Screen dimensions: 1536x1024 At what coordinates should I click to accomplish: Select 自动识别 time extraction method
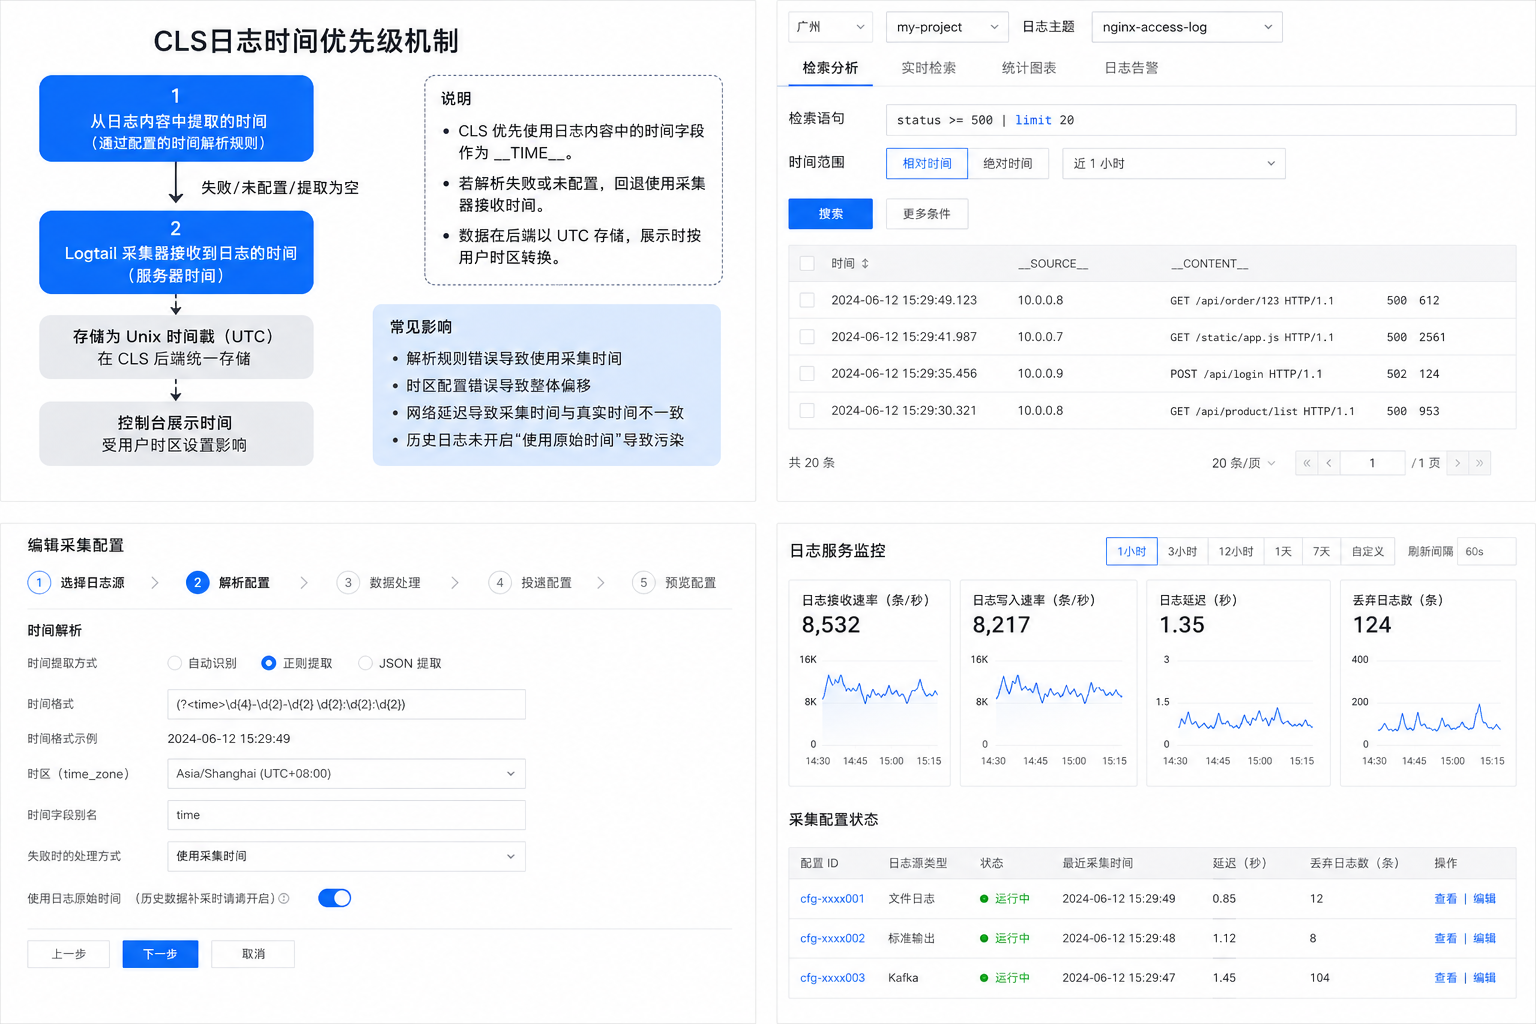pos(175,663)
